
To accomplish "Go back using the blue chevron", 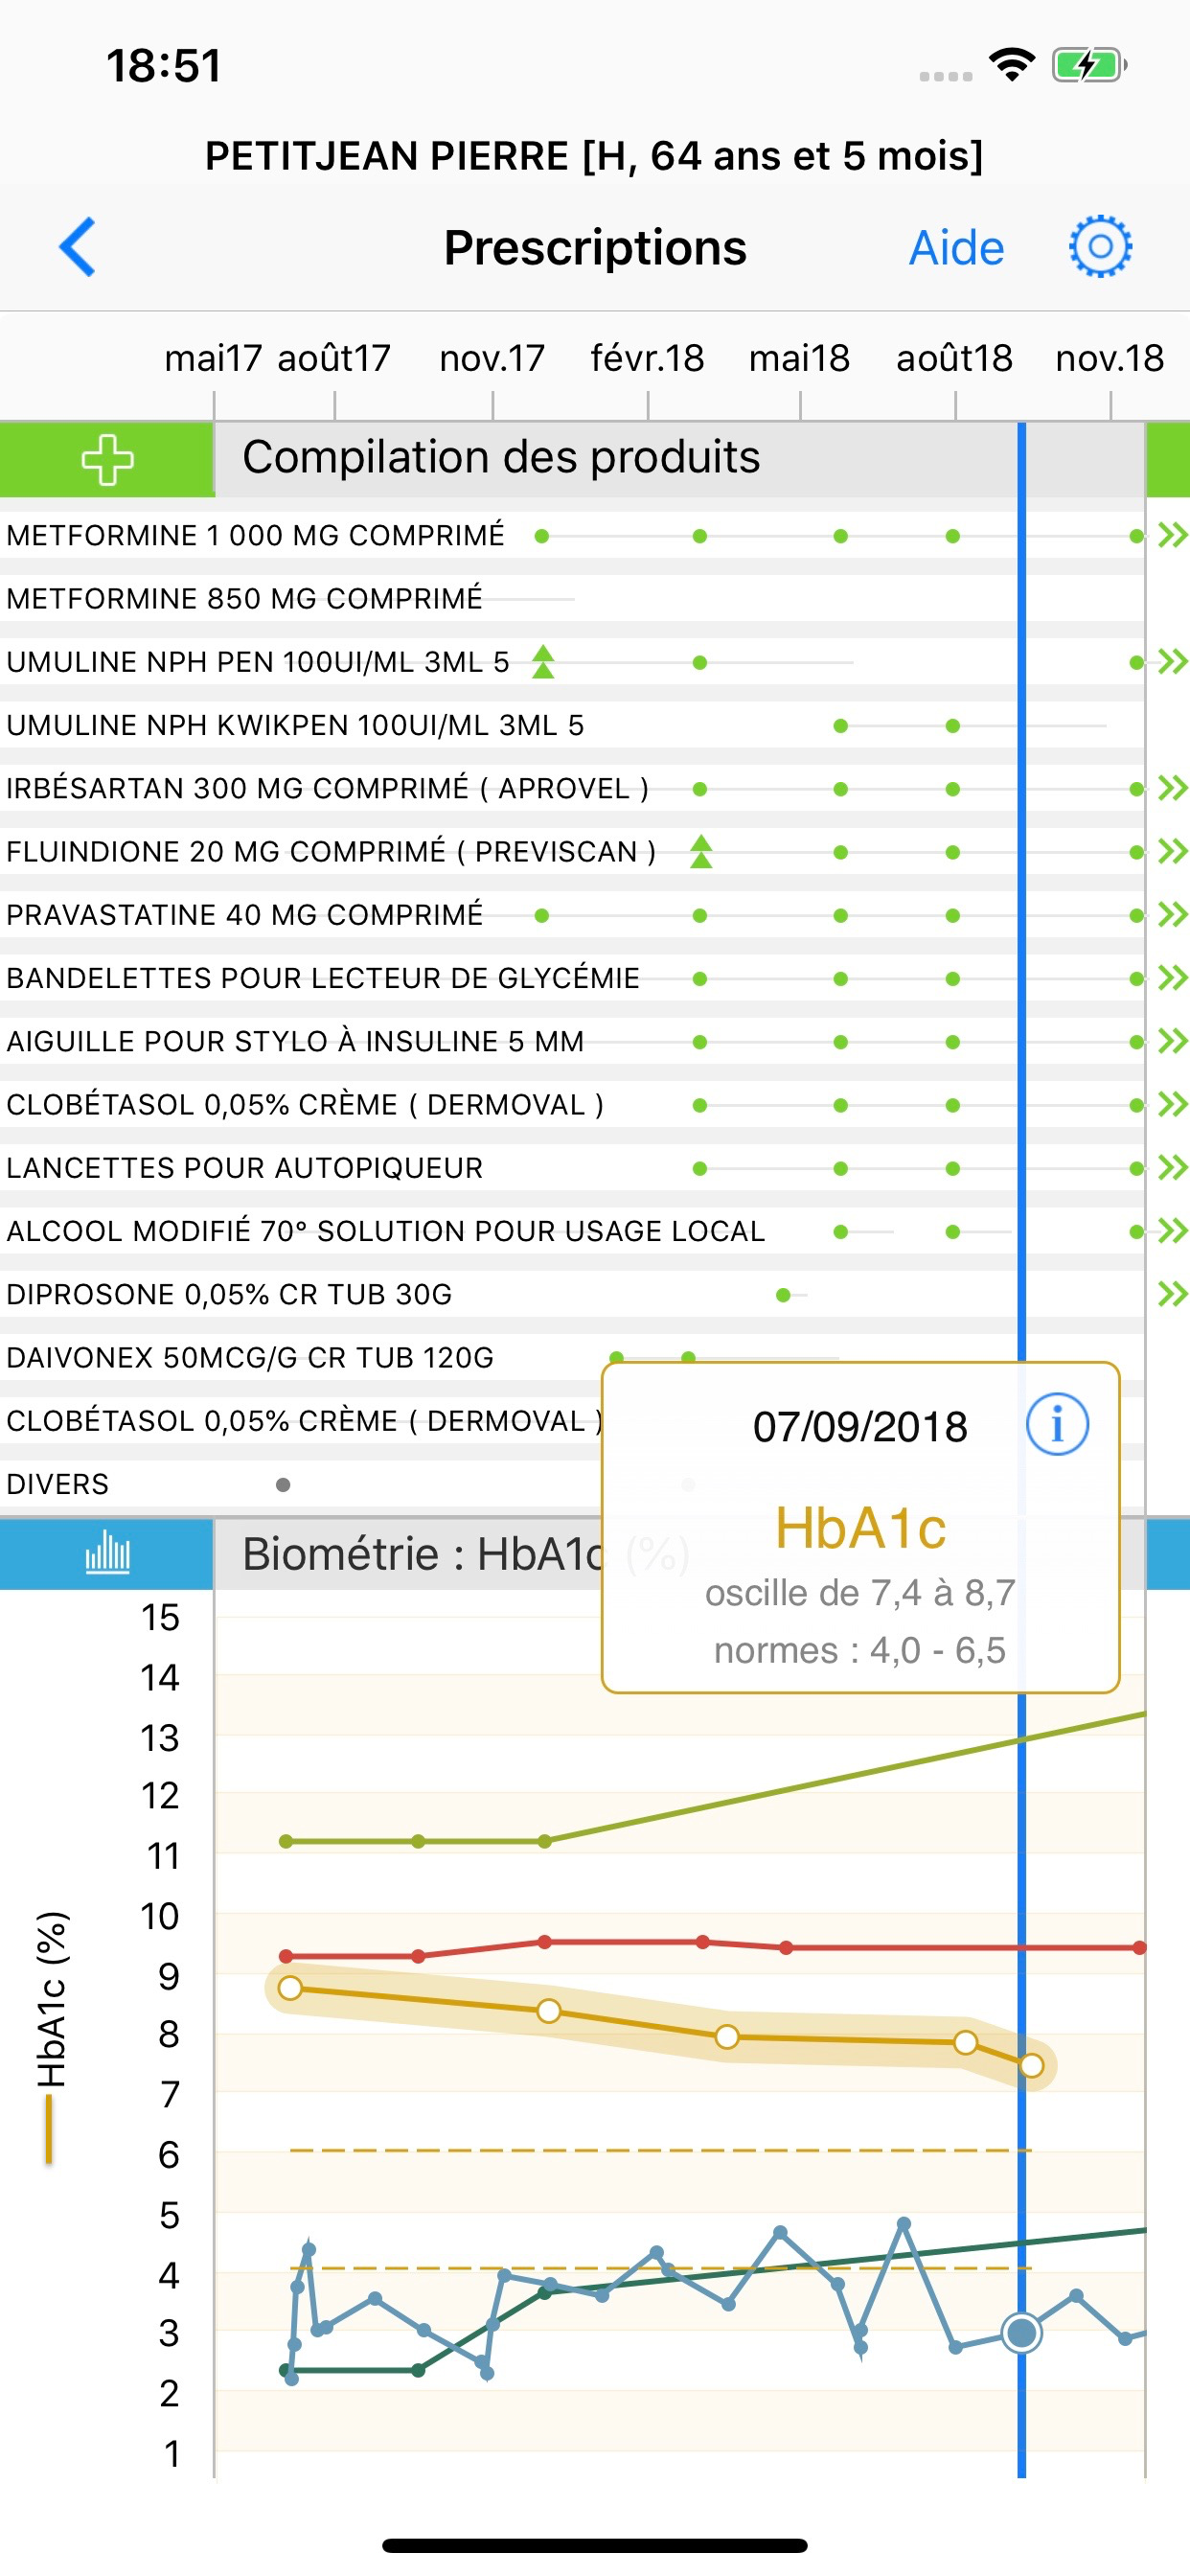I will pos(77,247).
